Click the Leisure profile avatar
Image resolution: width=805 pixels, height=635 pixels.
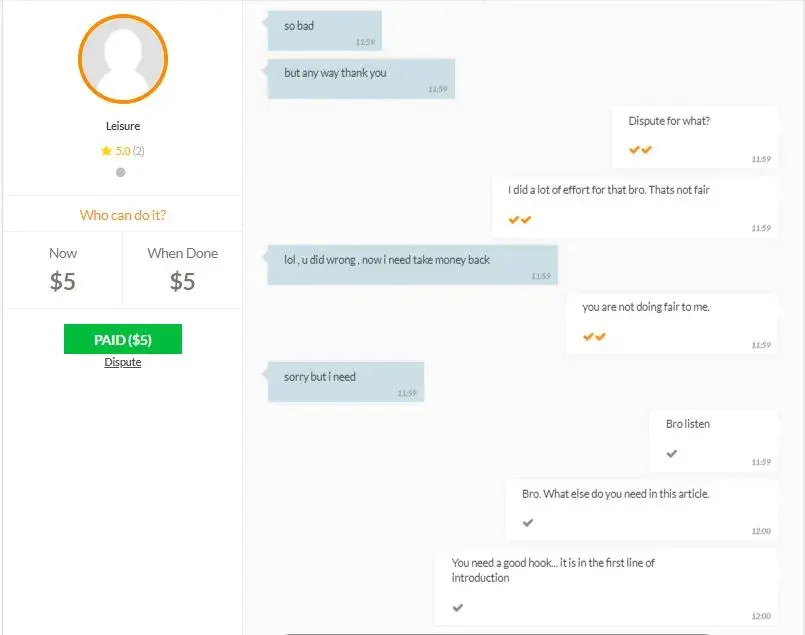(x=122, y=59)
